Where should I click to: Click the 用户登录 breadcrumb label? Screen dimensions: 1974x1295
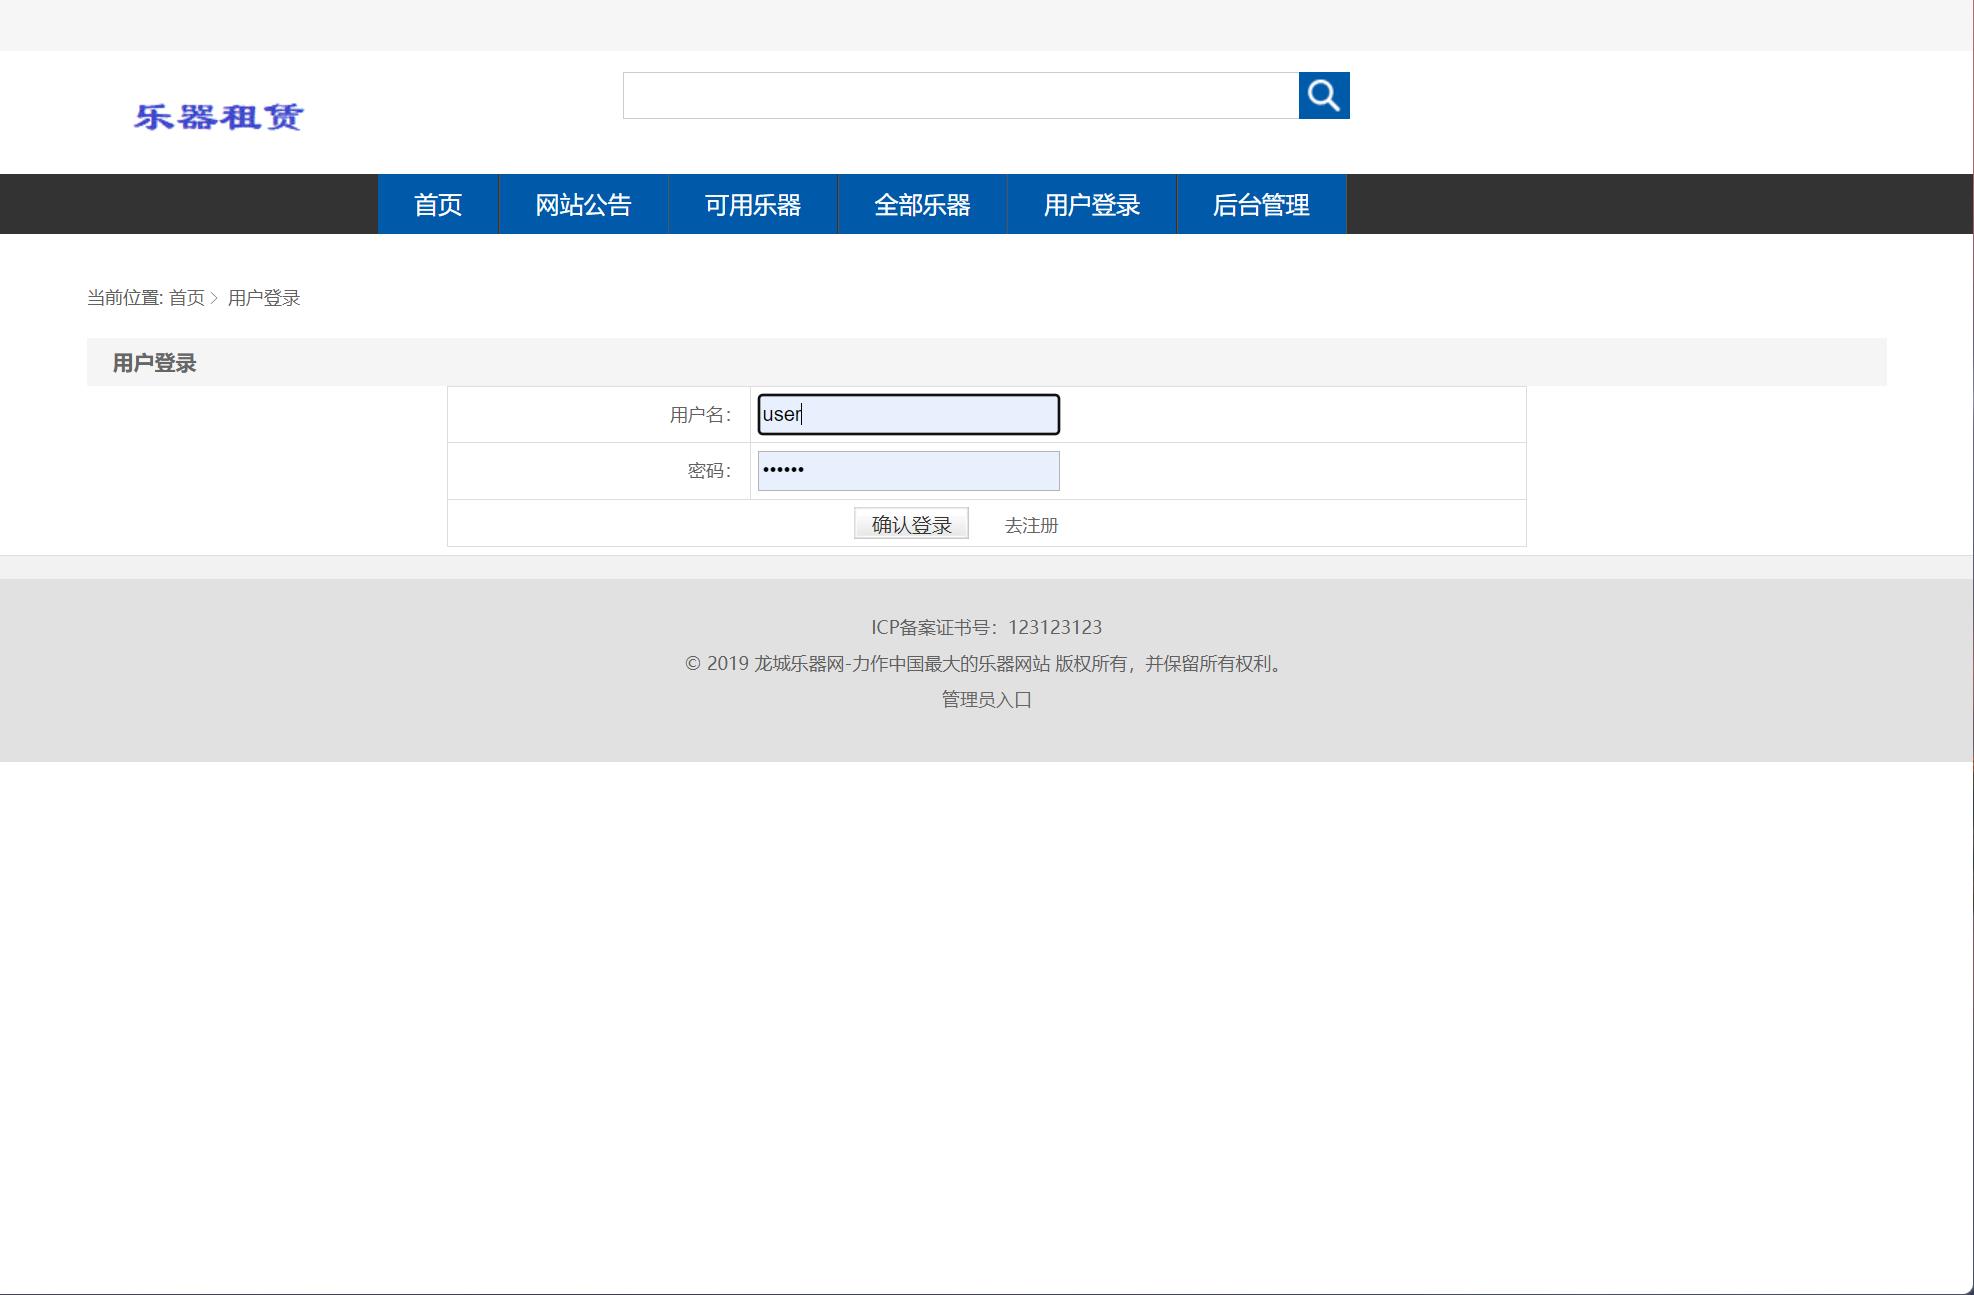pos(265,297)
